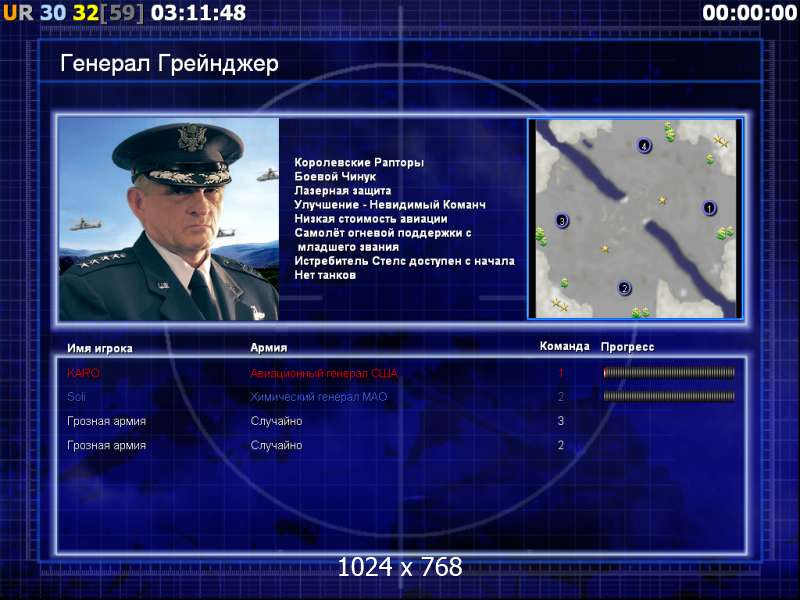Image resolution: width=800 pixels, height=600 pixels.
Task: Select the player name 'Soli'
Action: pos(76,396)
